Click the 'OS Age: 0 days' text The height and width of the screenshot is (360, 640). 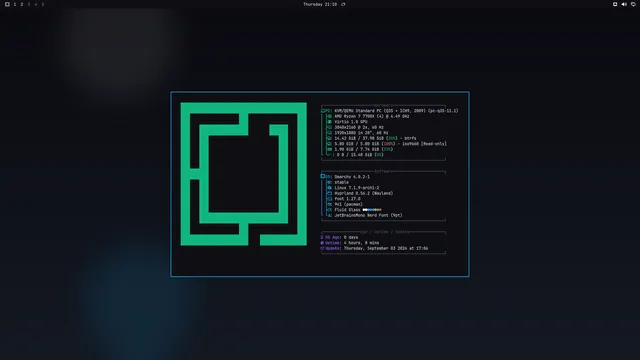pos(339,237)
